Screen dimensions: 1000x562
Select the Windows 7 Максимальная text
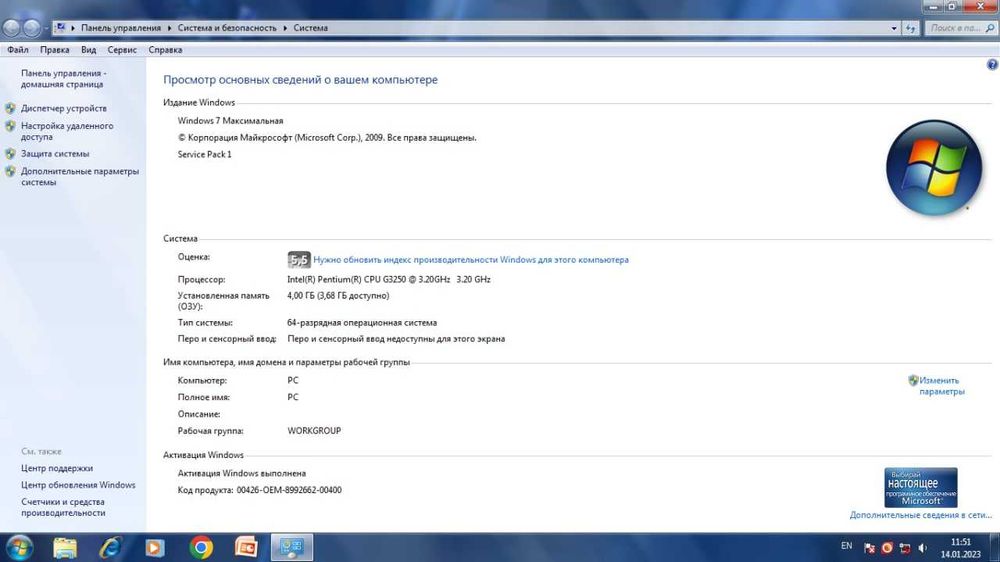[230, 121]
